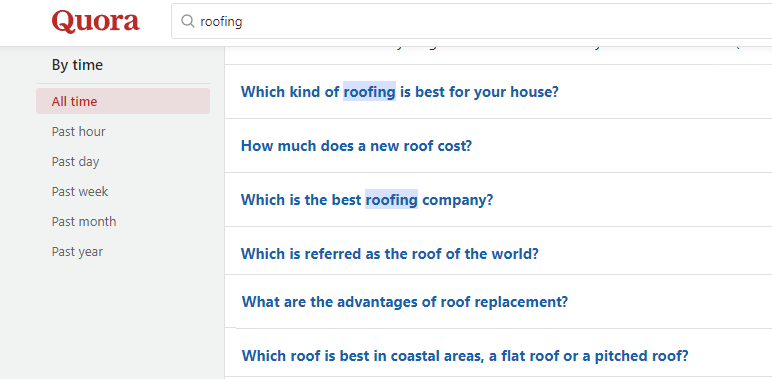Open 'How much does a new roof cost?'
This screenshot has width=772, height=379.
356,146
